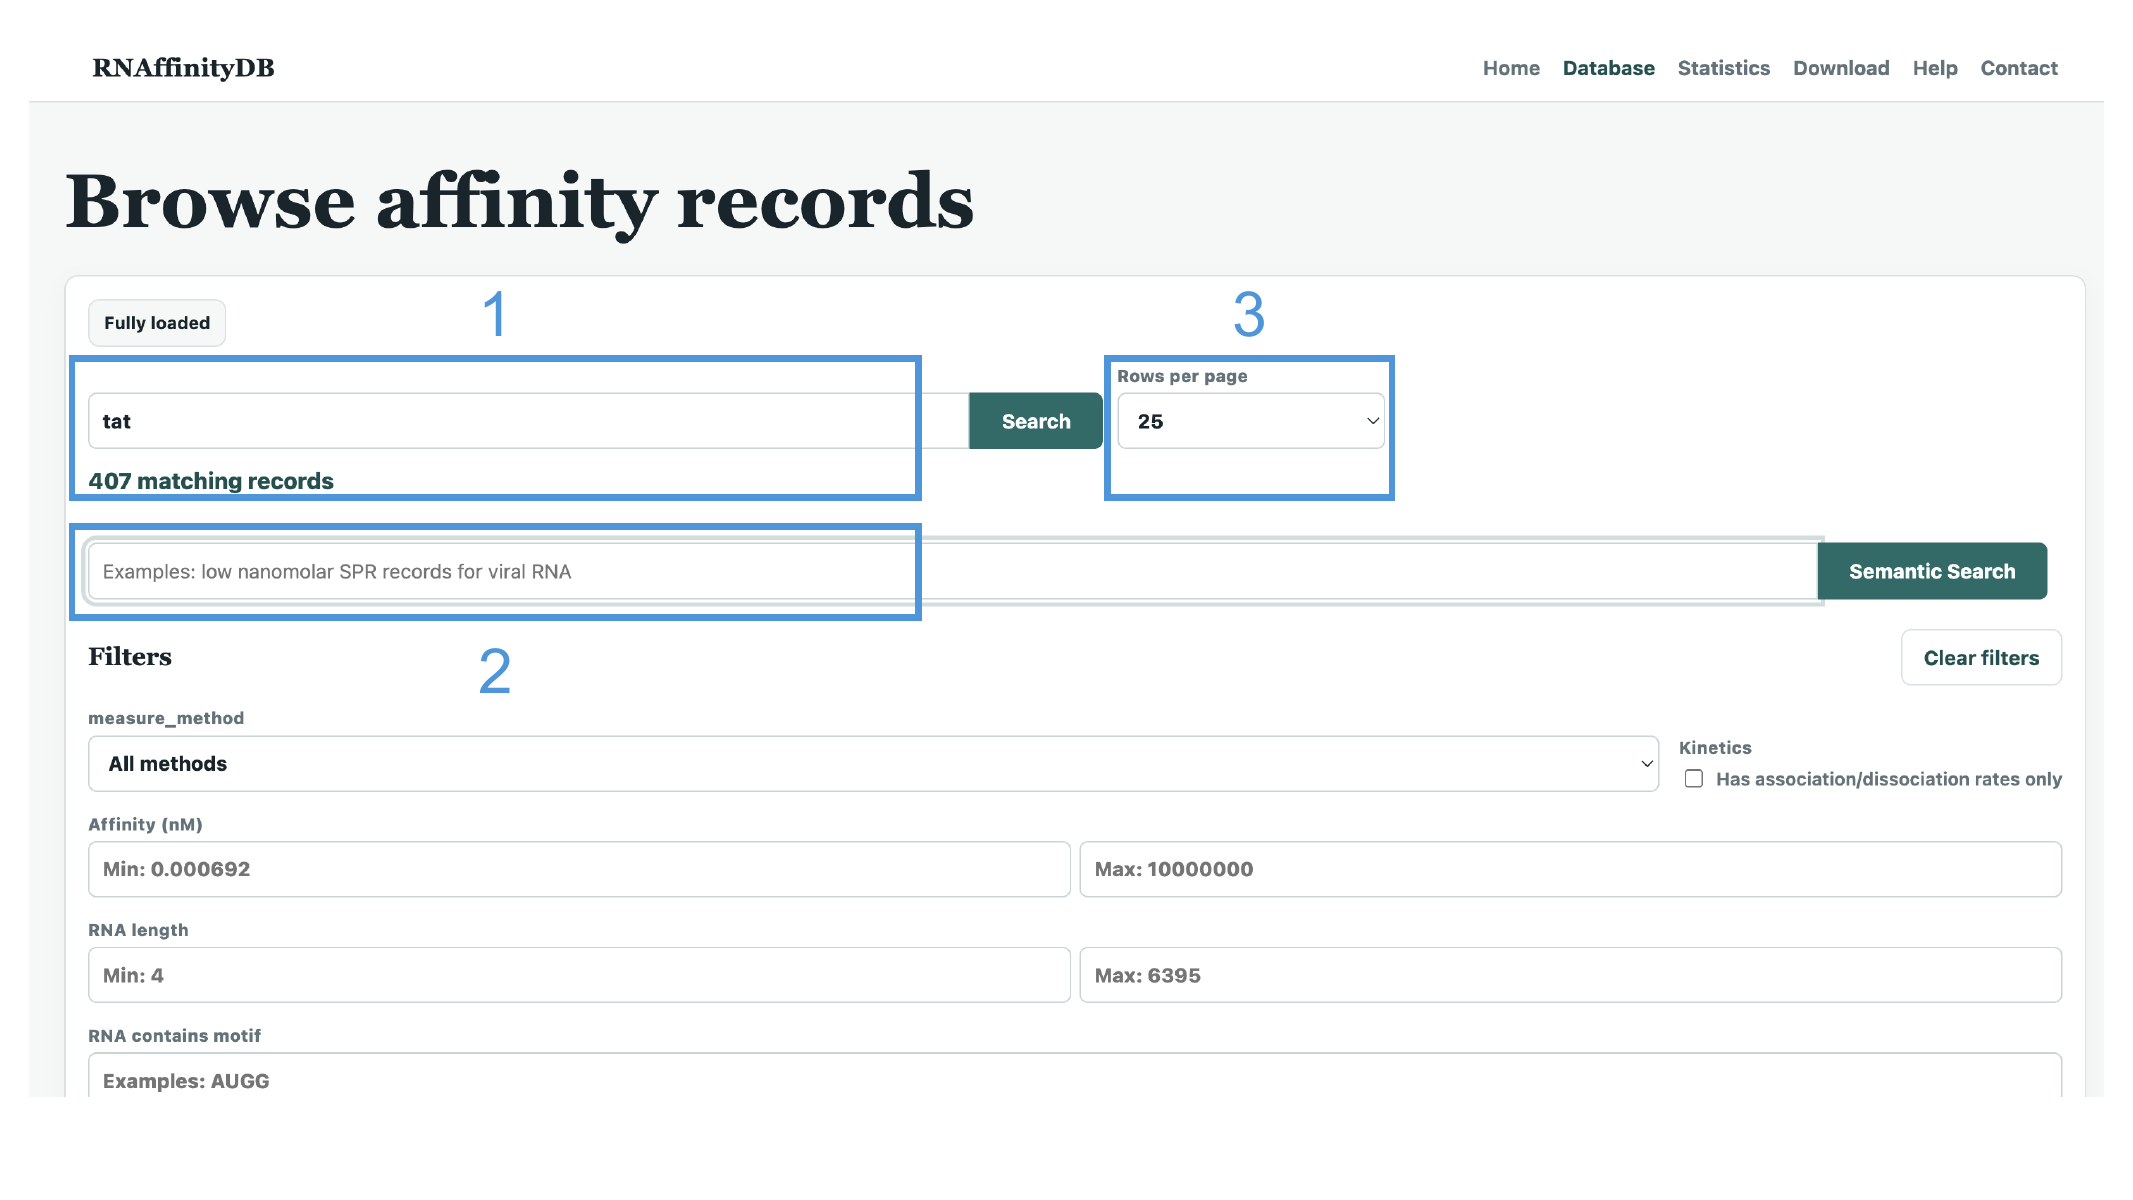
Task: Focus the RNA length maximum field
Action: 1570,975
